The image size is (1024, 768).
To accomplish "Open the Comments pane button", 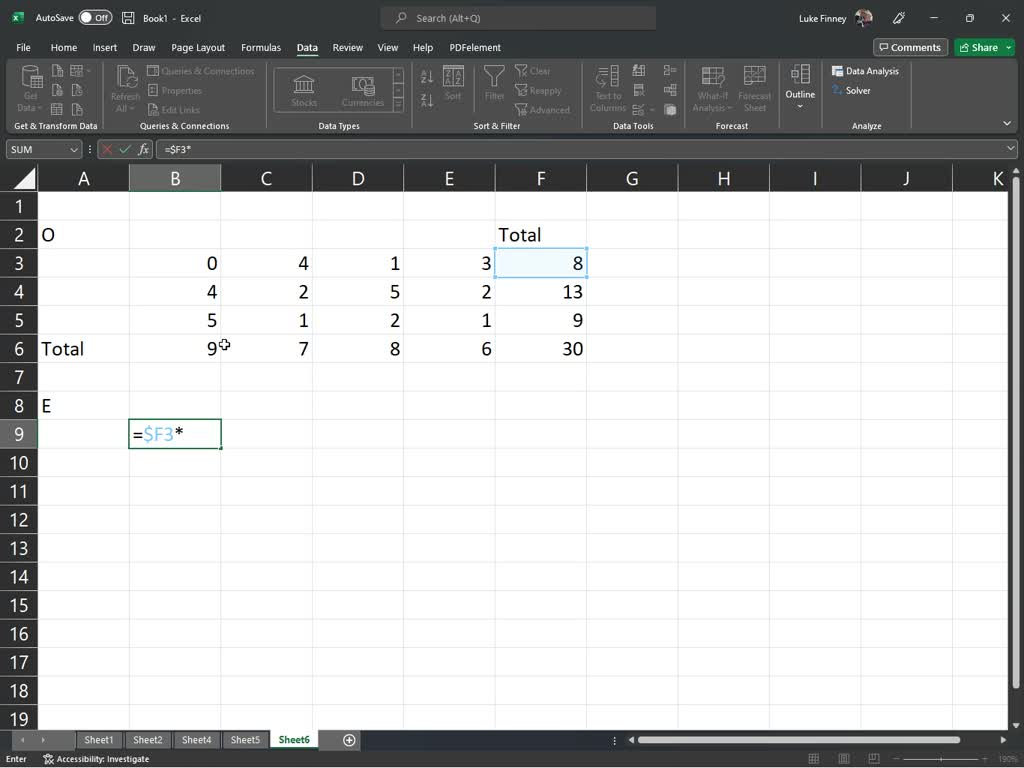I will point(909,47).
